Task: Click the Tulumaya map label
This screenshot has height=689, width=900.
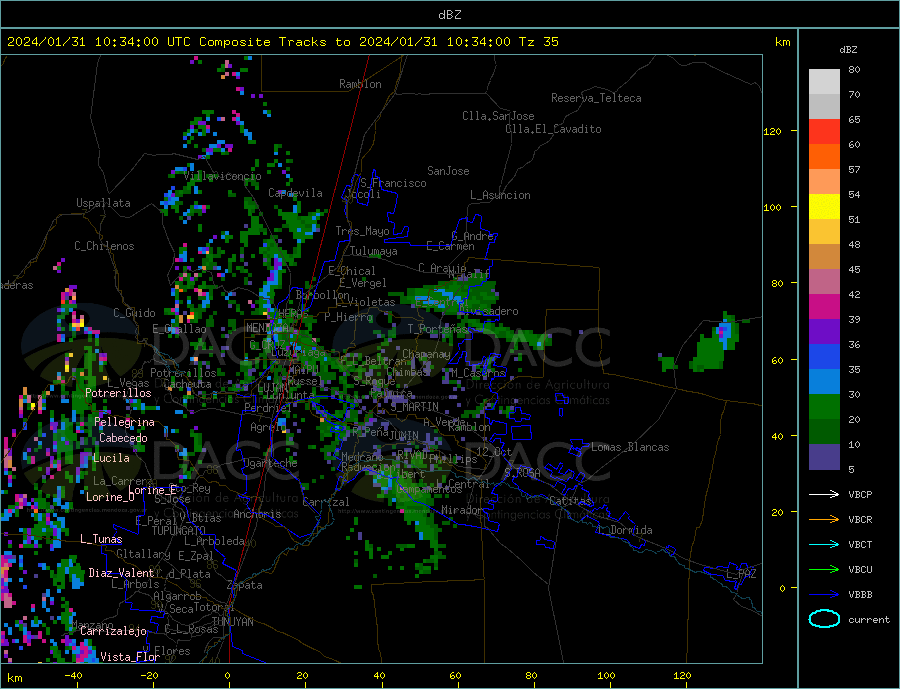Action: click(373, 251)
